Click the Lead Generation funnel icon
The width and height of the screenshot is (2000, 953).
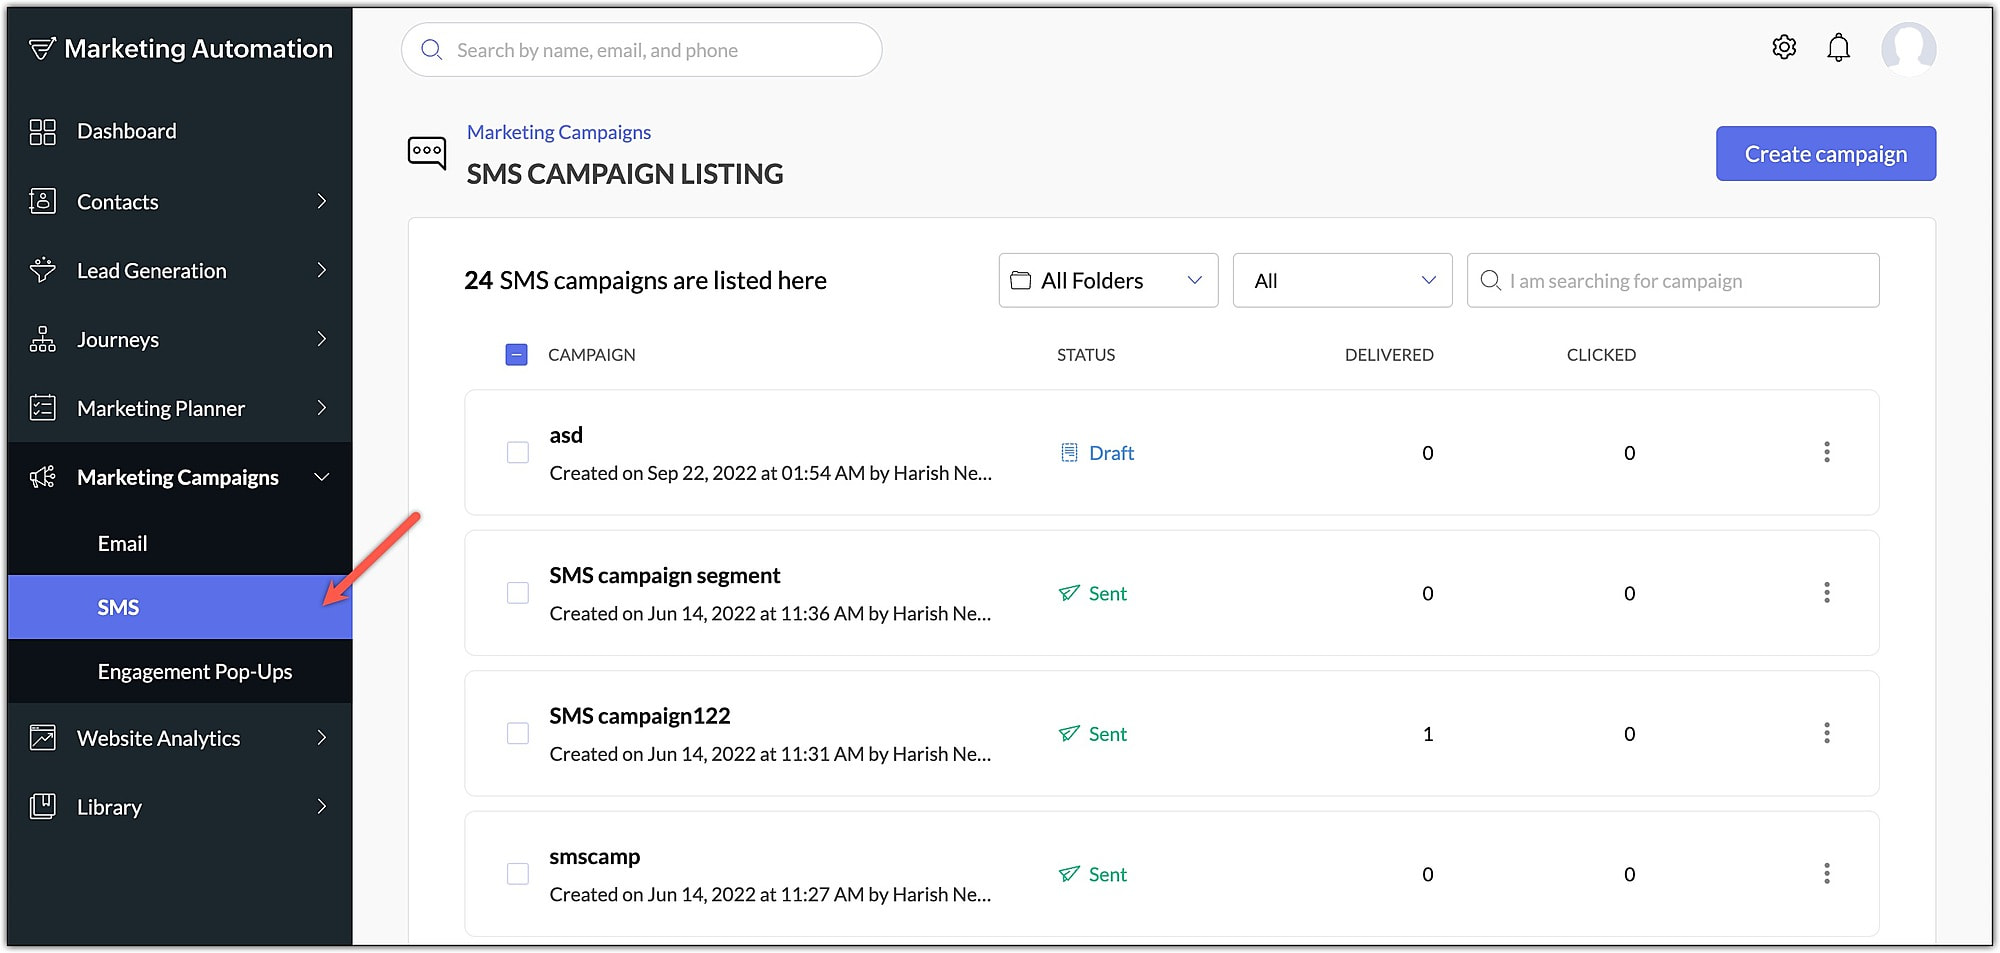click(x=42, y=270)
